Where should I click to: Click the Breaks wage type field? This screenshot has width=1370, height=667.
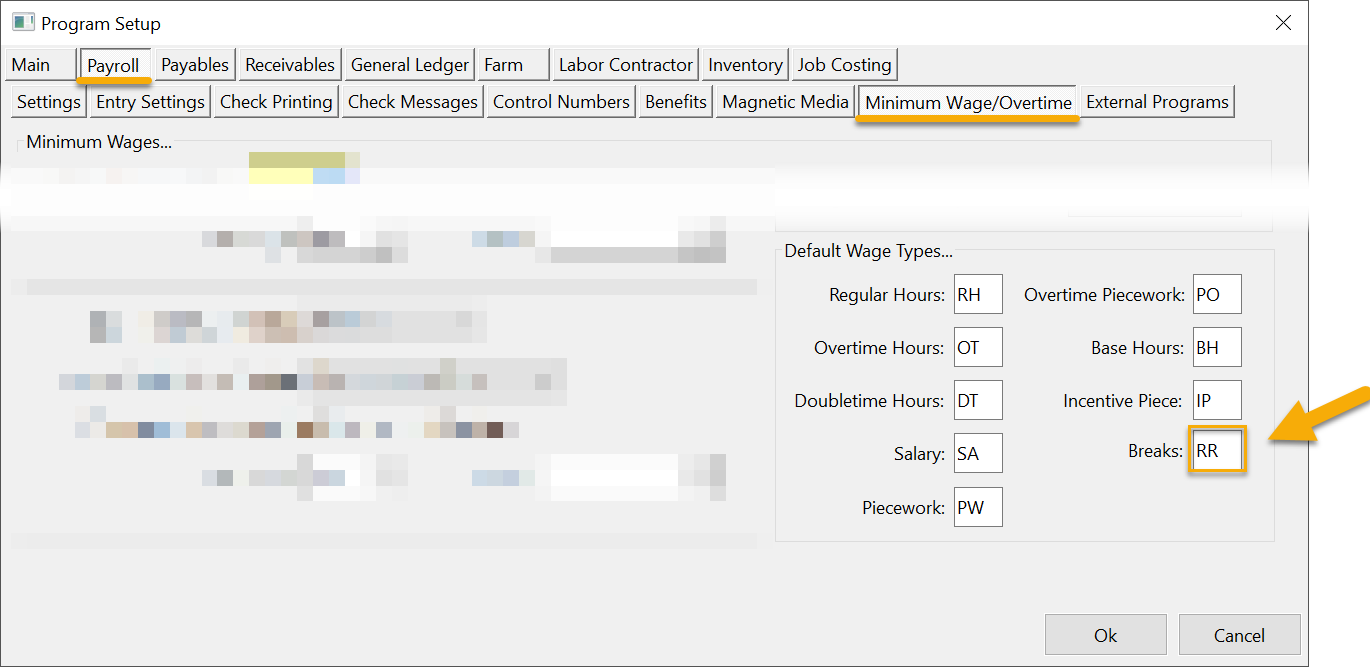point(1216,451)
